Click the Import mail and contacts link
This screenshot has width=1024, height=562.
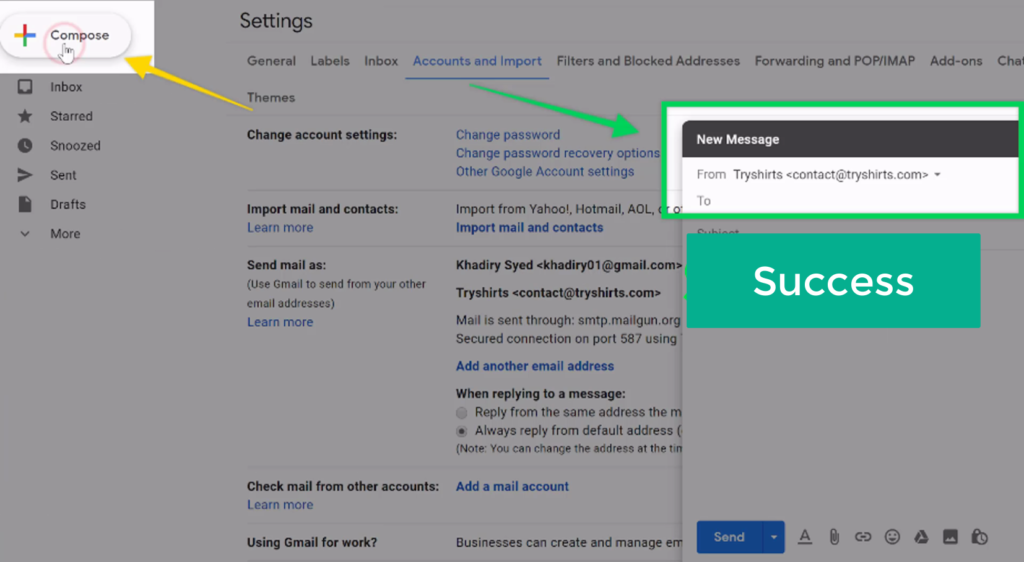tap(529, 227)
